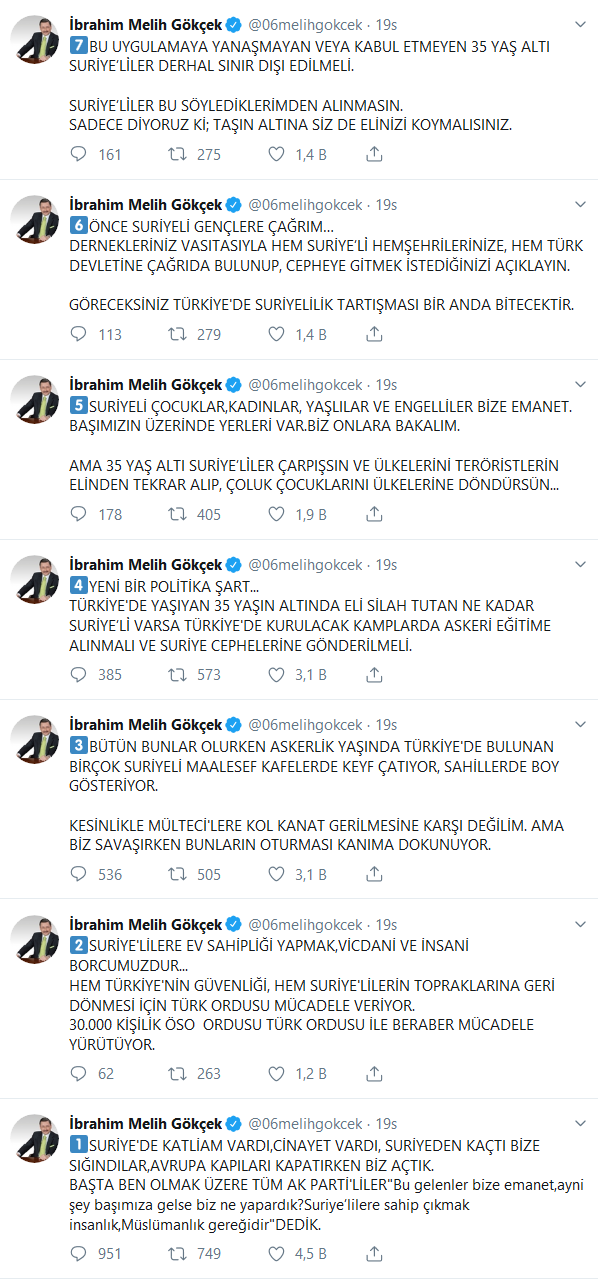The image size is (598, 1283).
Task: Like tweet 3 showing 3,1 B likes
Action: [x=277, y=874]
